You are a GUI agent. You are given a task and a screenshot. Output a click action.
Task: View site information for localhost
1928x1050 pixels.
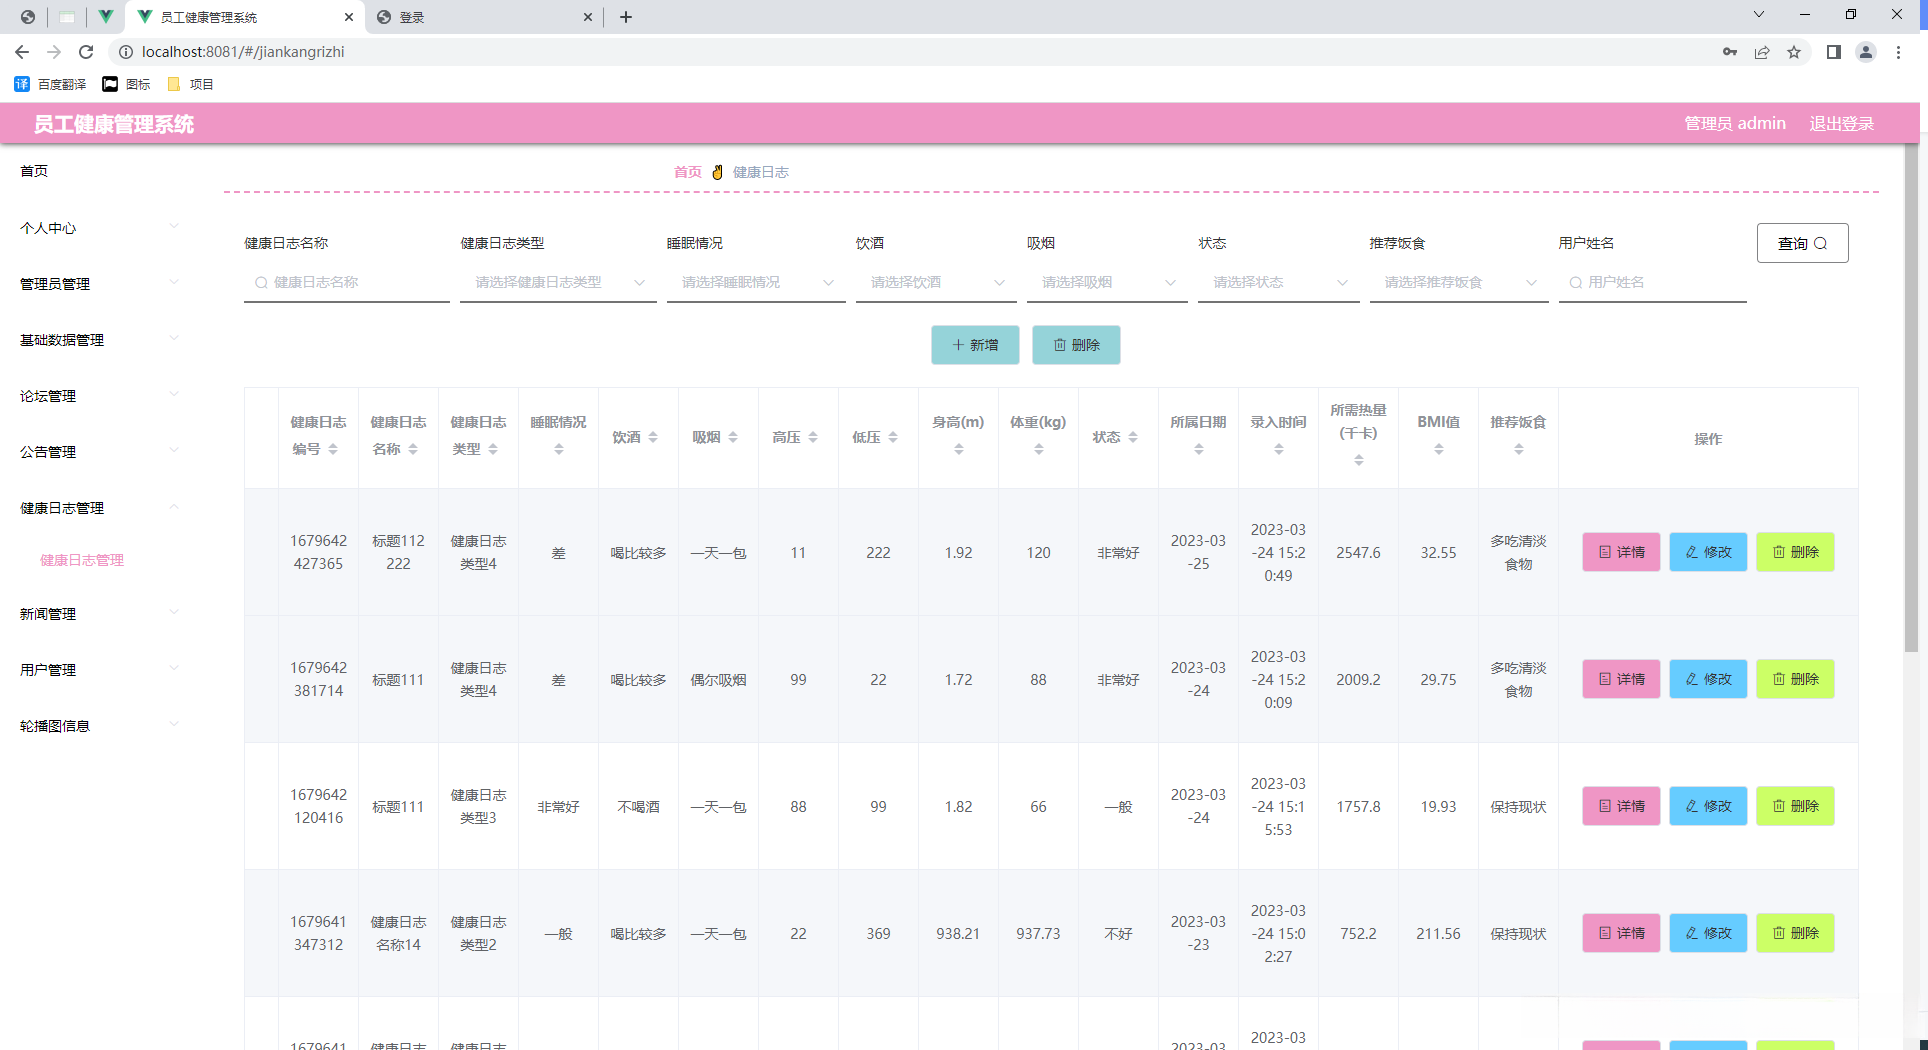126,52
